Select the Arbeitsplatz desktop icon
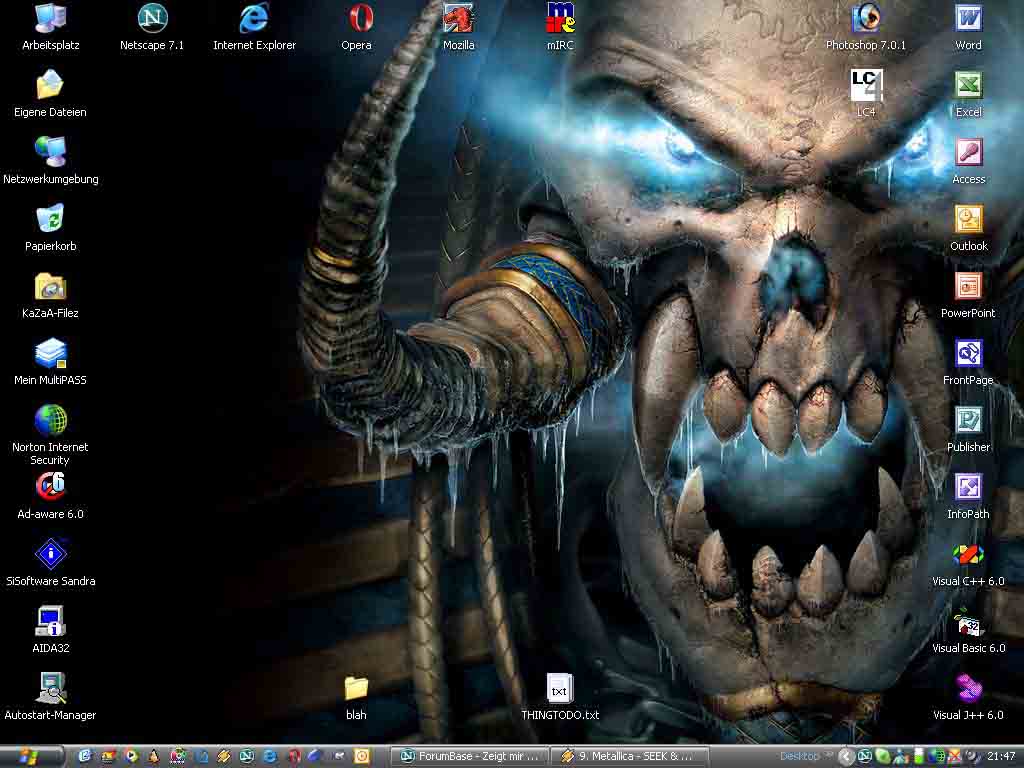 click(50, 27)
